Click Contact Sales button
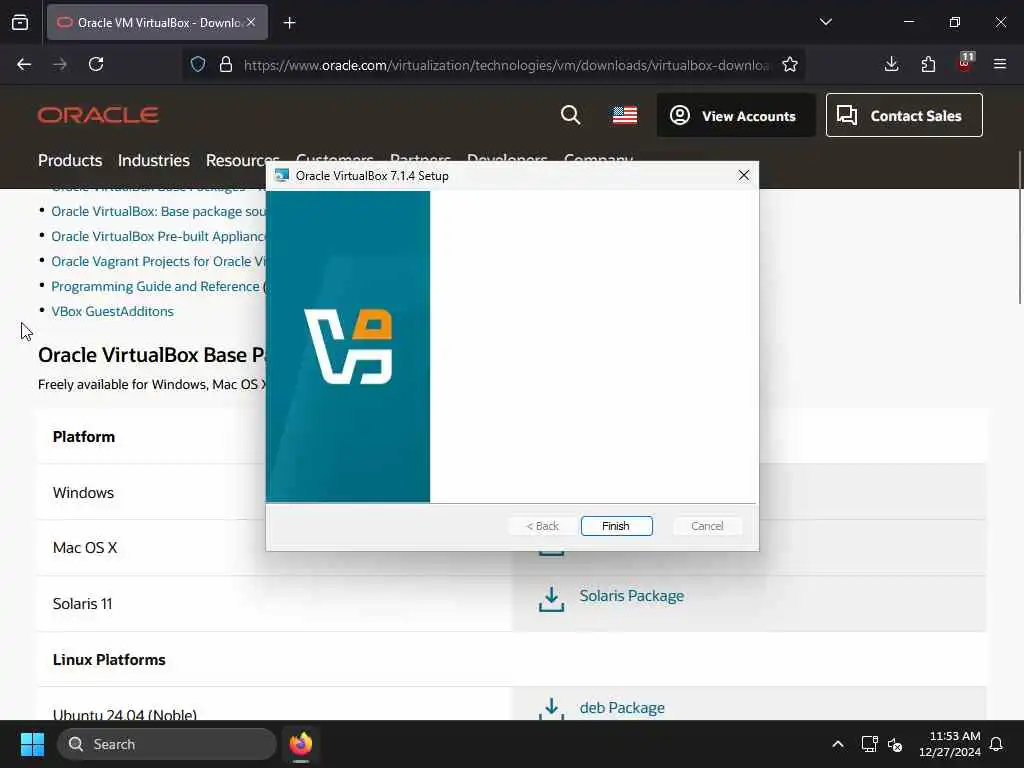1024x768 pixels. pos(904,116)
